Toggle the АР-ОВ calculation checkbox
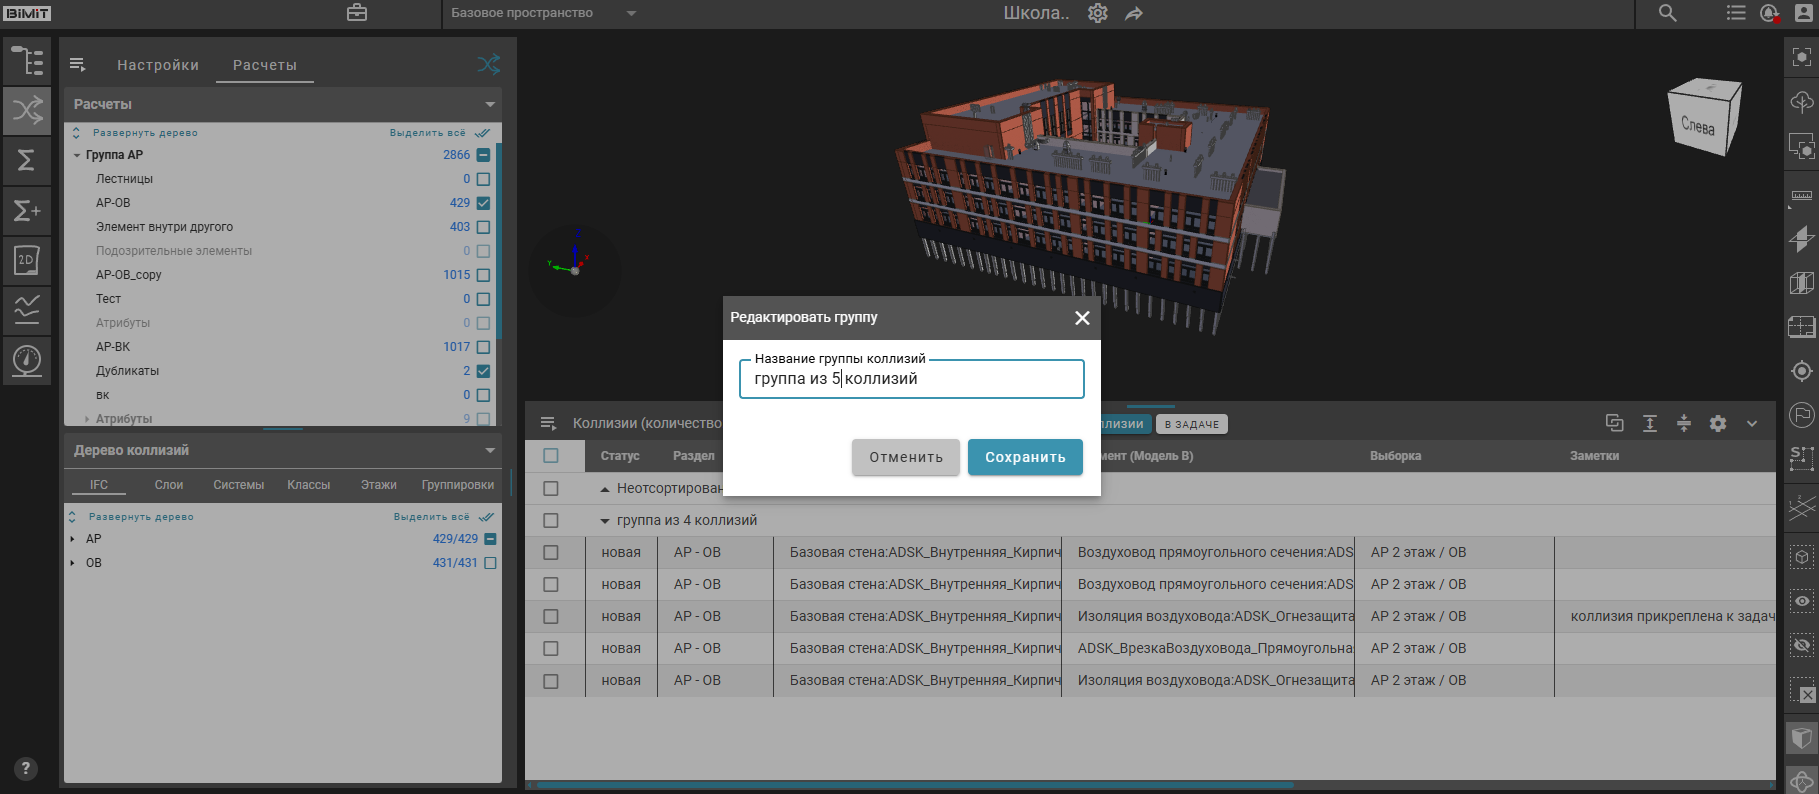 click(x=484, y=203)
